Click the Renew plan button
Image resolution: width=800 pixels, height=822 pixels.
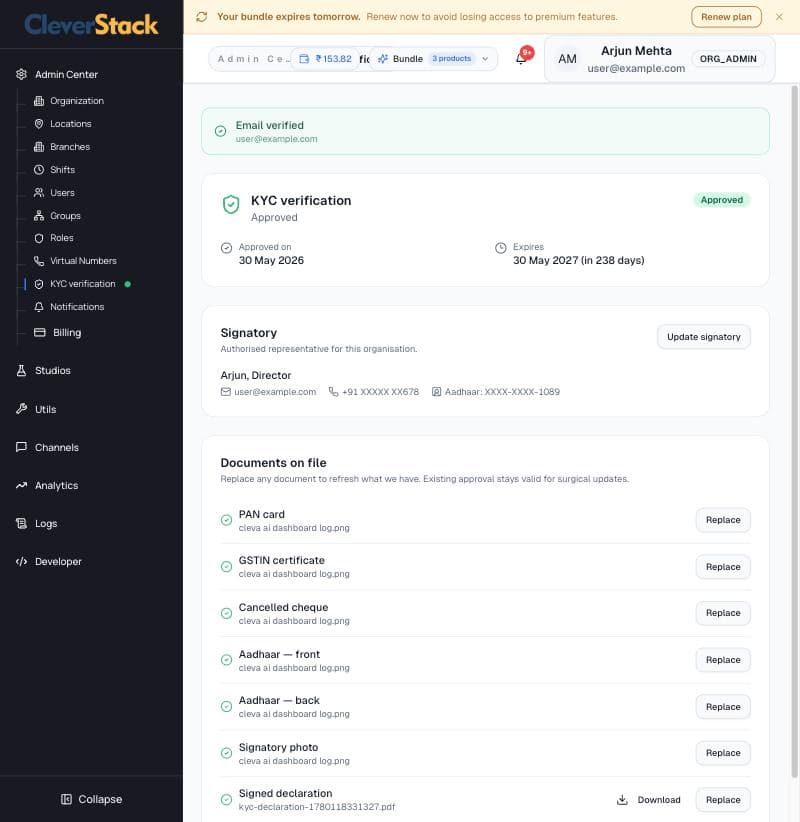point(726,17)
